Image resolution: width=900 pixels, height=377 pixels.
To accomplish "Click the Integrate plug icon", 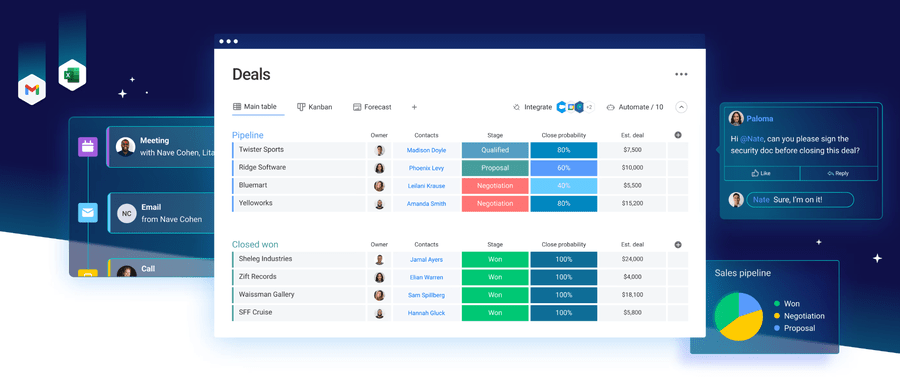I will click(517, 107).
